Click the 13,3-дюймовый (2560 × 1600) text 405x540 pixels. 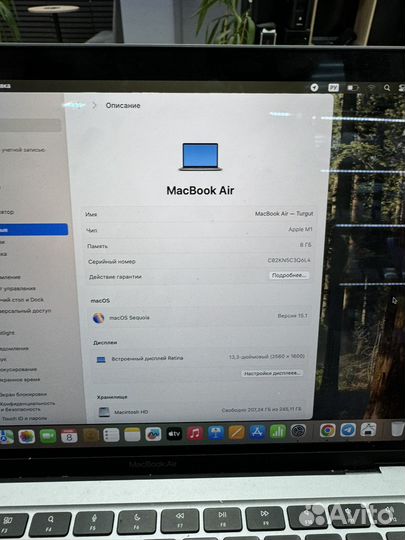click(267, 356)
